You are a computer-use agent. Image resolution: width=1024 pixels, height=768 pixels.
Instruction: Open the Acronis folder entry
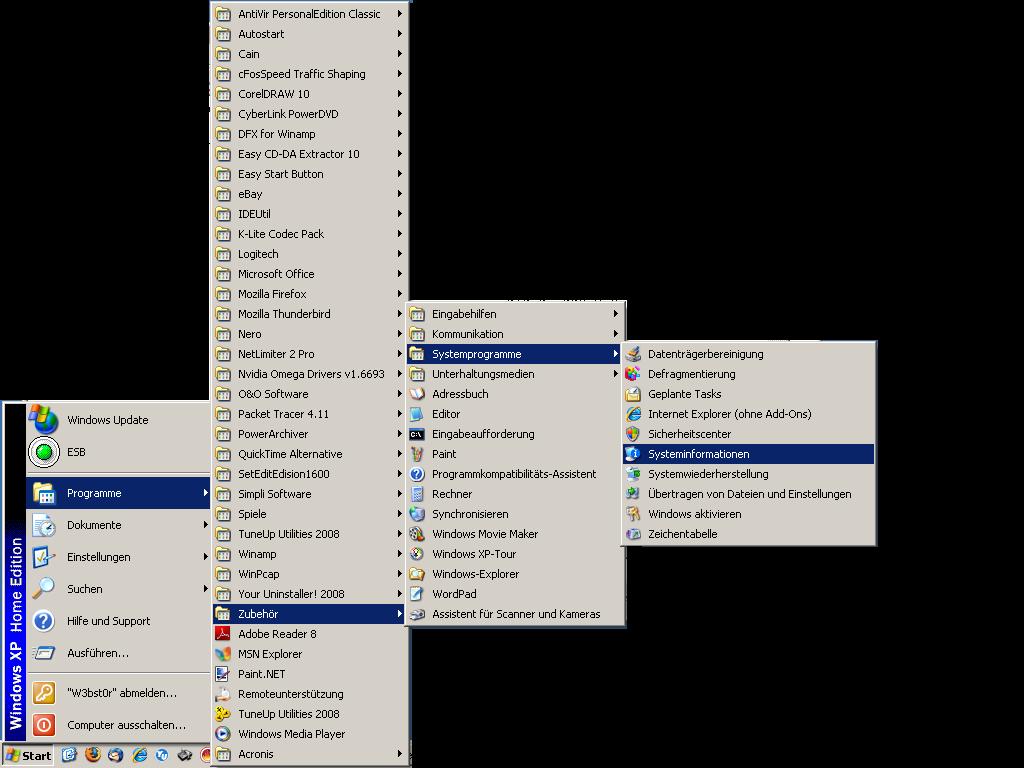[x=309, y=754]
